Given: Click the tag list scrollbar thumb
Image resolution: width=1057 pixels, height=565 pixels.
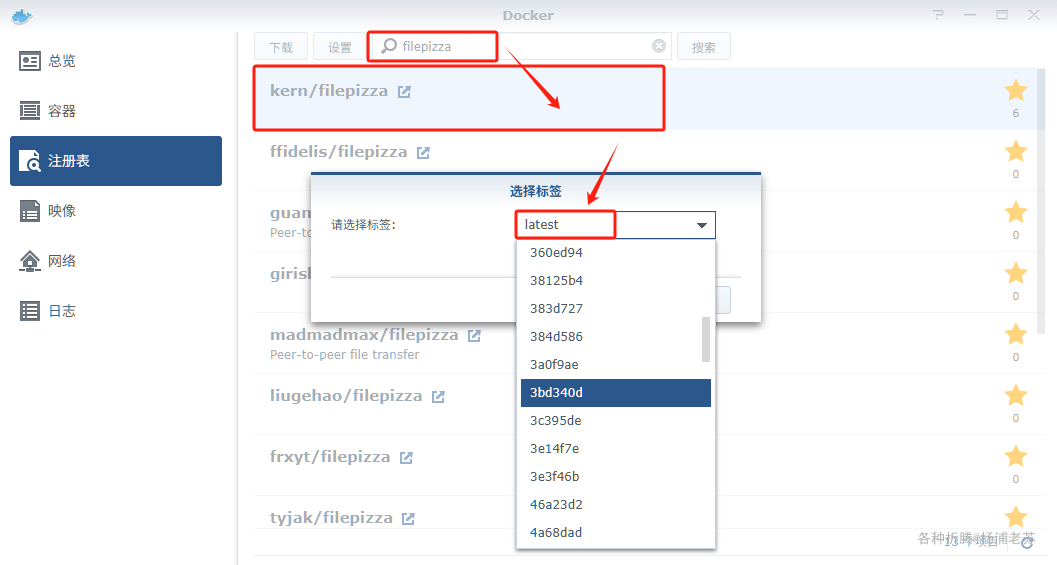Looking at the screenshot, I should (706, 339).
